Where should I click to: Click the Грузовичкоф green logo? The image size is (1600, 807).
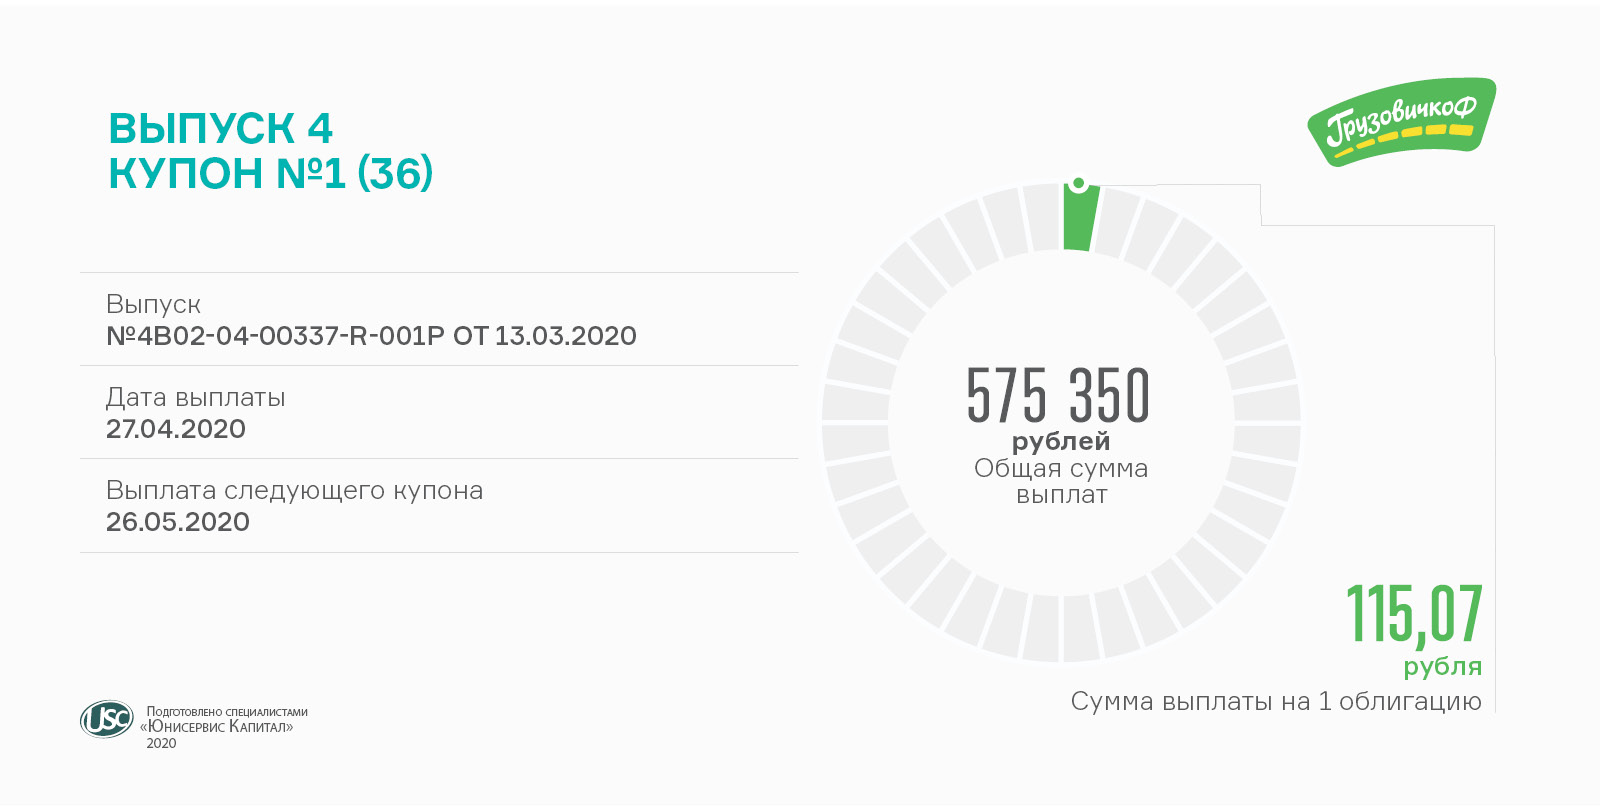coord(1401,122)
